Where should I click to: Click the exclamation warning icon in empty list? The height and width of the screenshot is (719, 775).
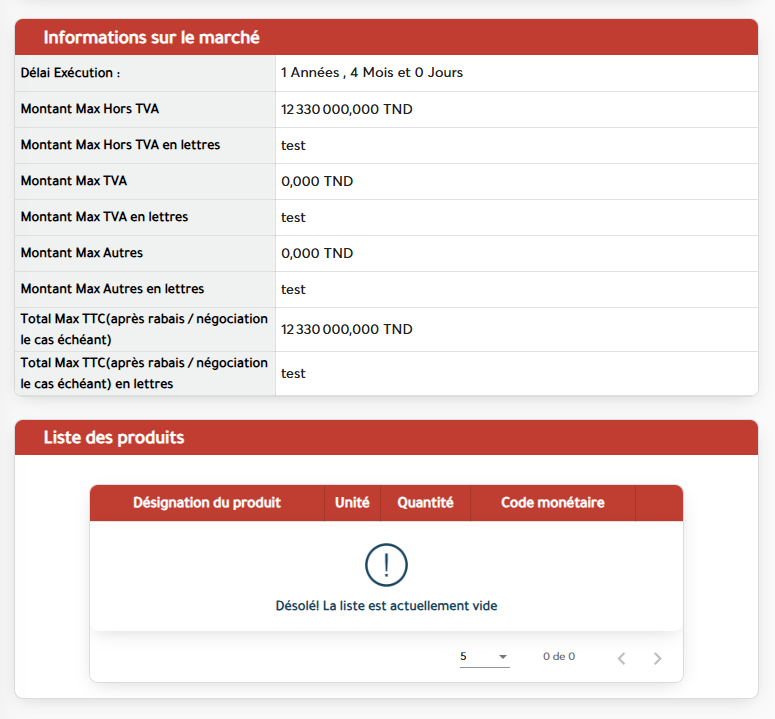(x=386, y=565)
